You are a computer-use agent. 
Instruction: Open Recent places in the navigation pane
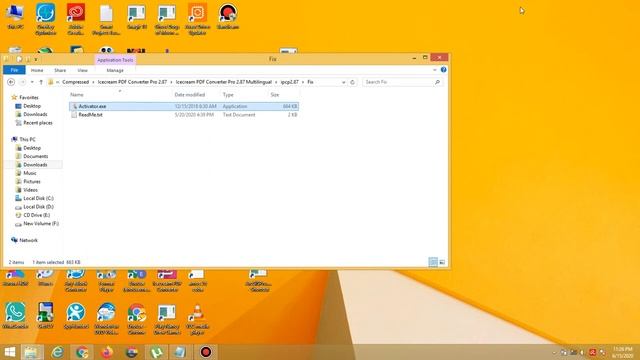pyautogui.click(x=38, y=123)
